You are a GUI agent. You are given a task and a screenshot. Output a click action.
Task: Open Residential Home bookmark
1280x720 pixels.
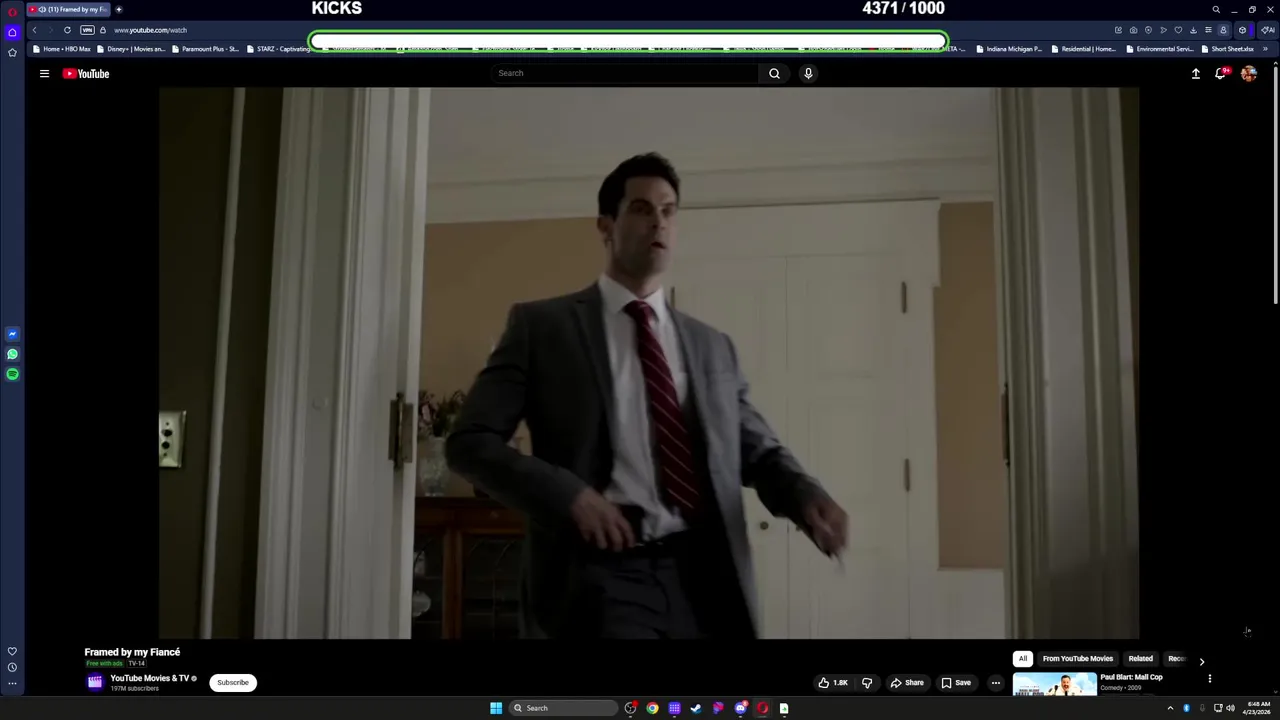coord(1083,49)
